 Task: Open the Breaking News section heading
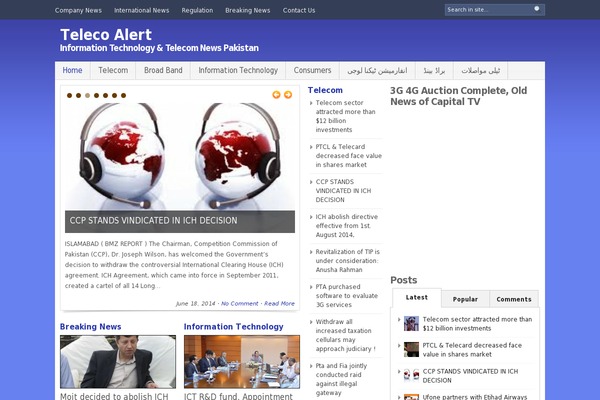pyautogui.click(x=90, y=327)
